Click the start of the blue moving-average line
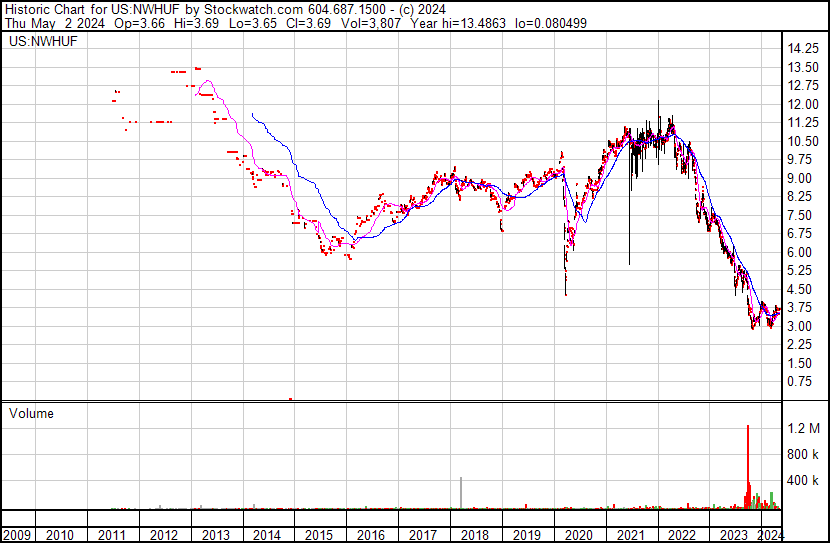 click(252, 114)
